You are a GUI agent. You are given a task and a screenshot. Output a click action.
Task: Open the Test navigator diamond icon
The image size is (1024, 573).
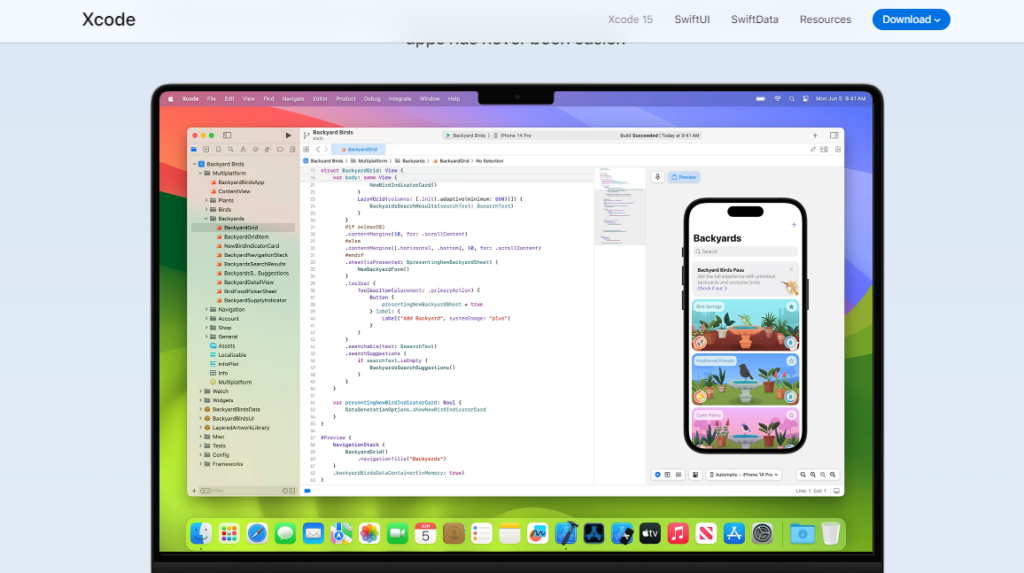pos(255,150)
